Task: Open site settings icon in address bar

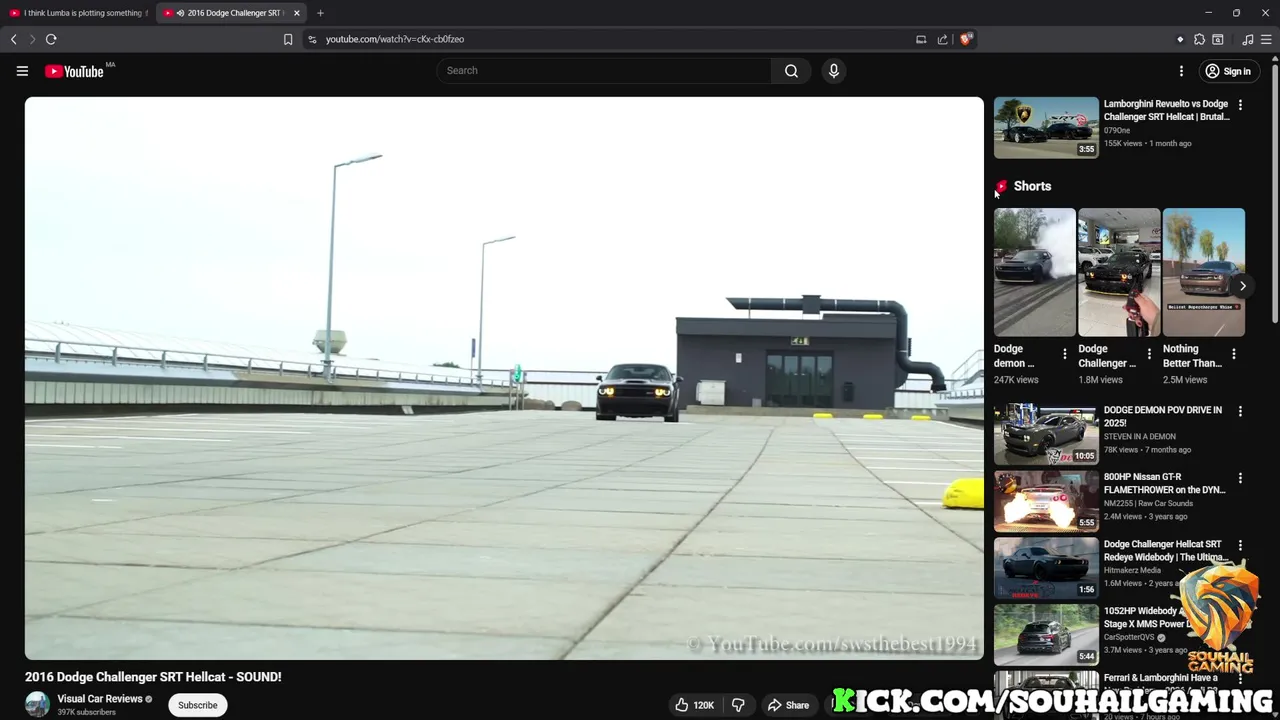Action: tap(312, 39)
